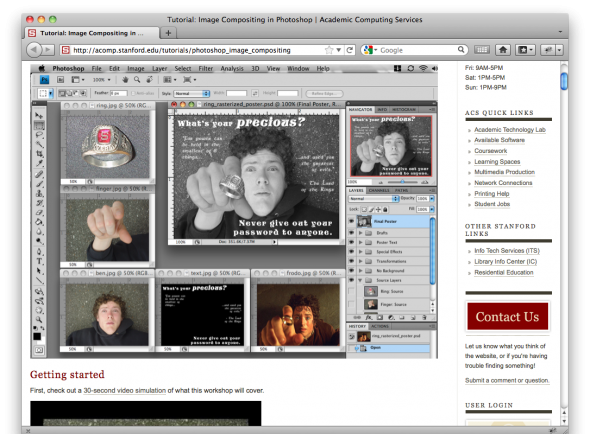Click the Contact Us button
Image resolution: width=590 pixels, height=434 pixels.
pos(507,316)
